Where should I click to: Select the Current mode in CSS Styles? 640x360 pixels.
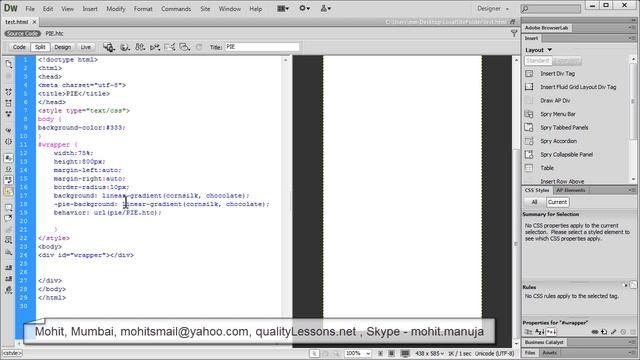[x=557, y=202]
